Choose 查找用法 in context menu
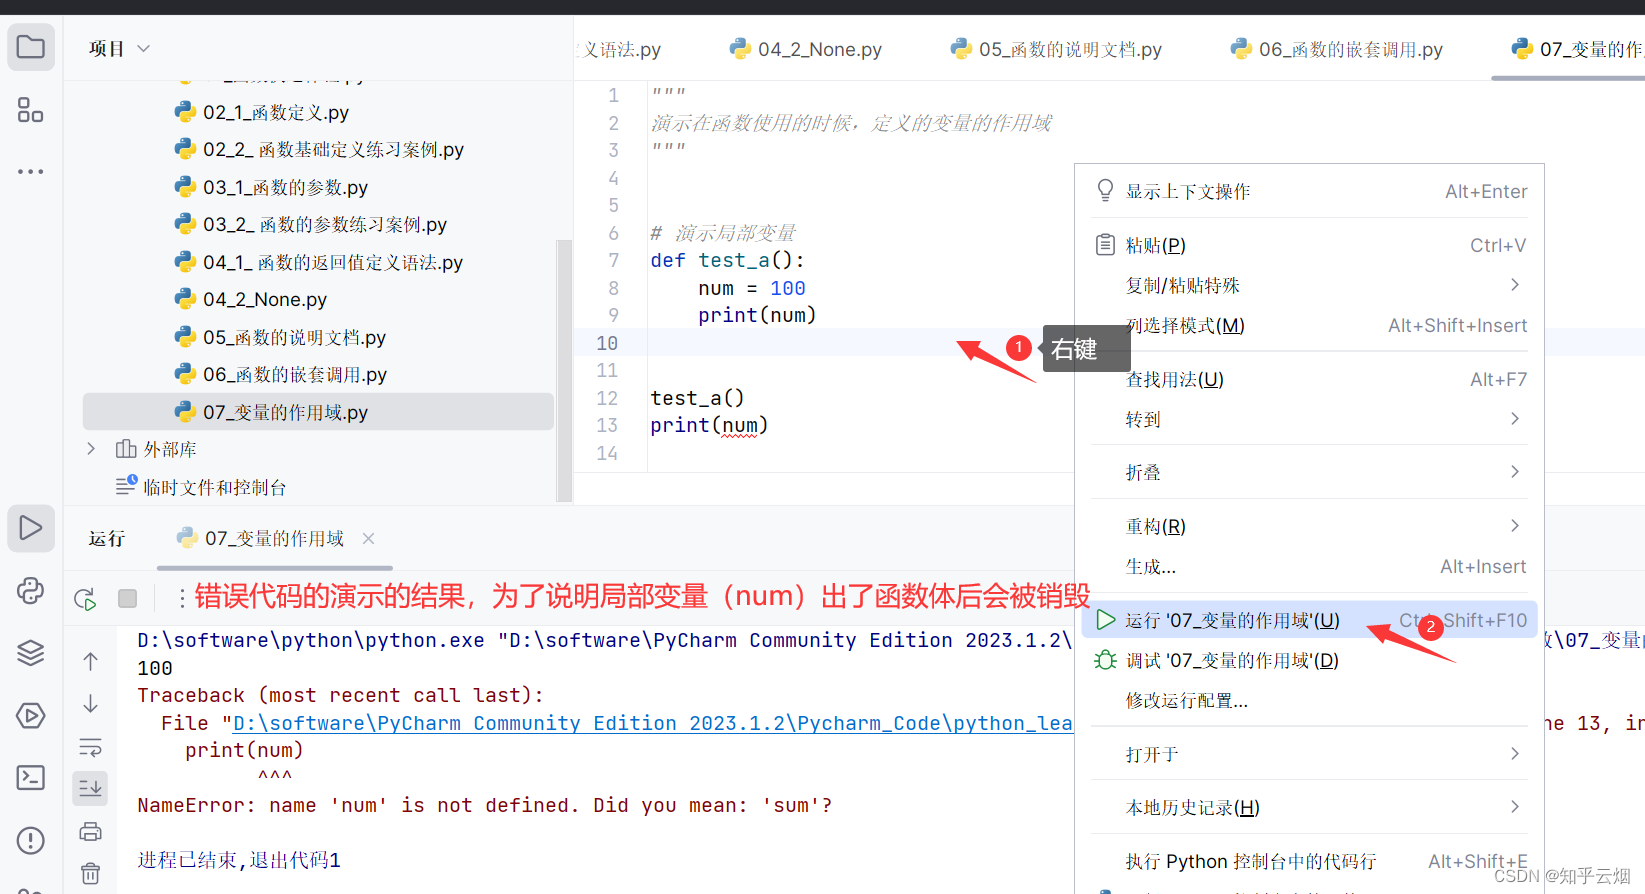This screenshot has height=894, width=1645. [1309, 379]
